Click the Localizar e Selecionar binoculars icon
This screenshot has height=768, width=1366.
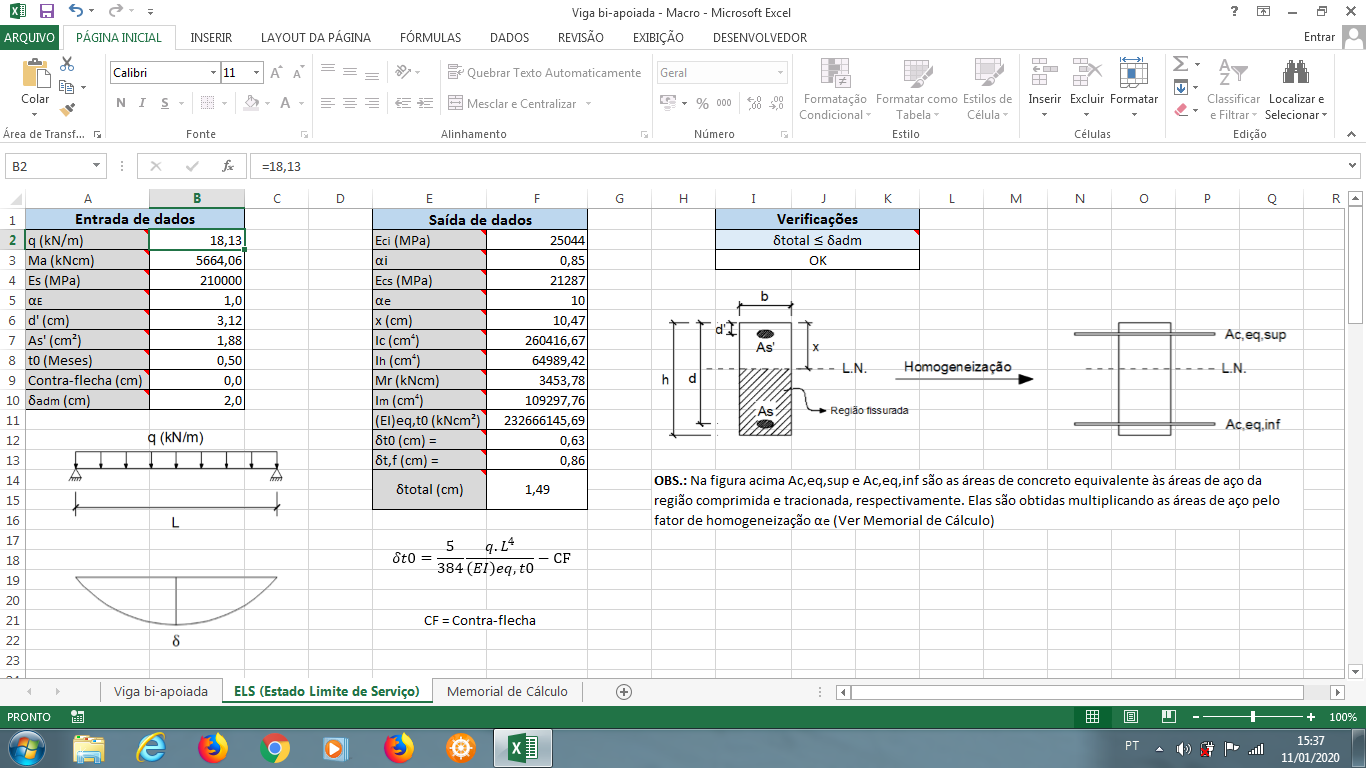[x=1296, y=72]
